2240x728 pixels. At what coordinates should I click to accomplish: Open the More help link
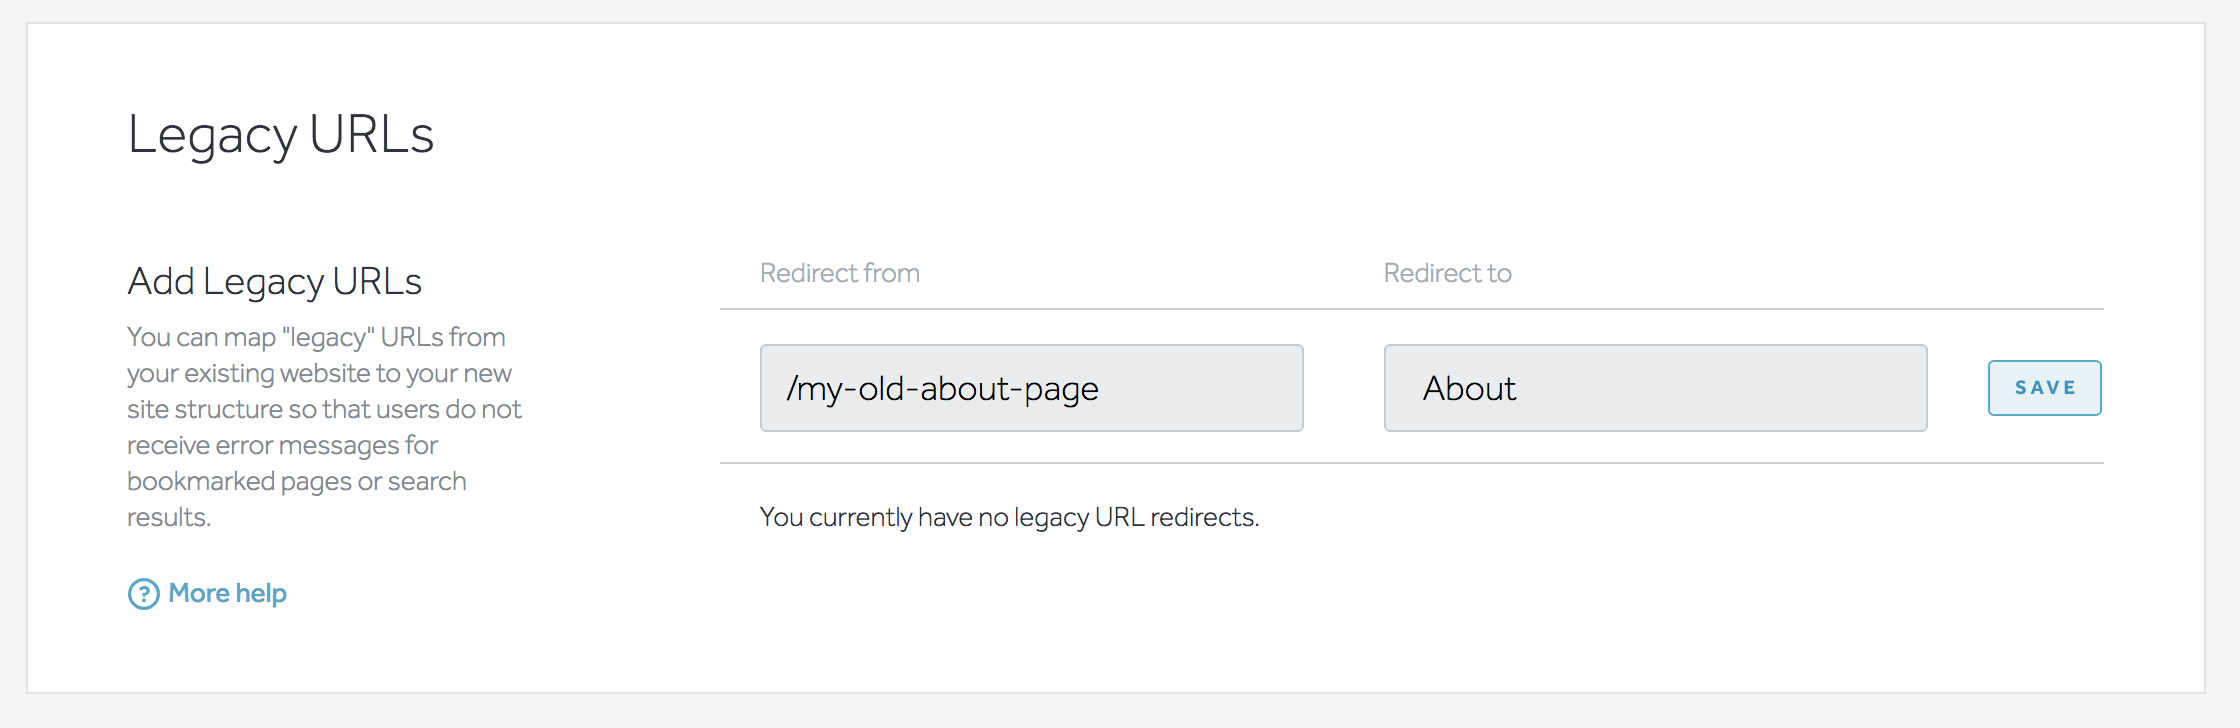(227, 594)
